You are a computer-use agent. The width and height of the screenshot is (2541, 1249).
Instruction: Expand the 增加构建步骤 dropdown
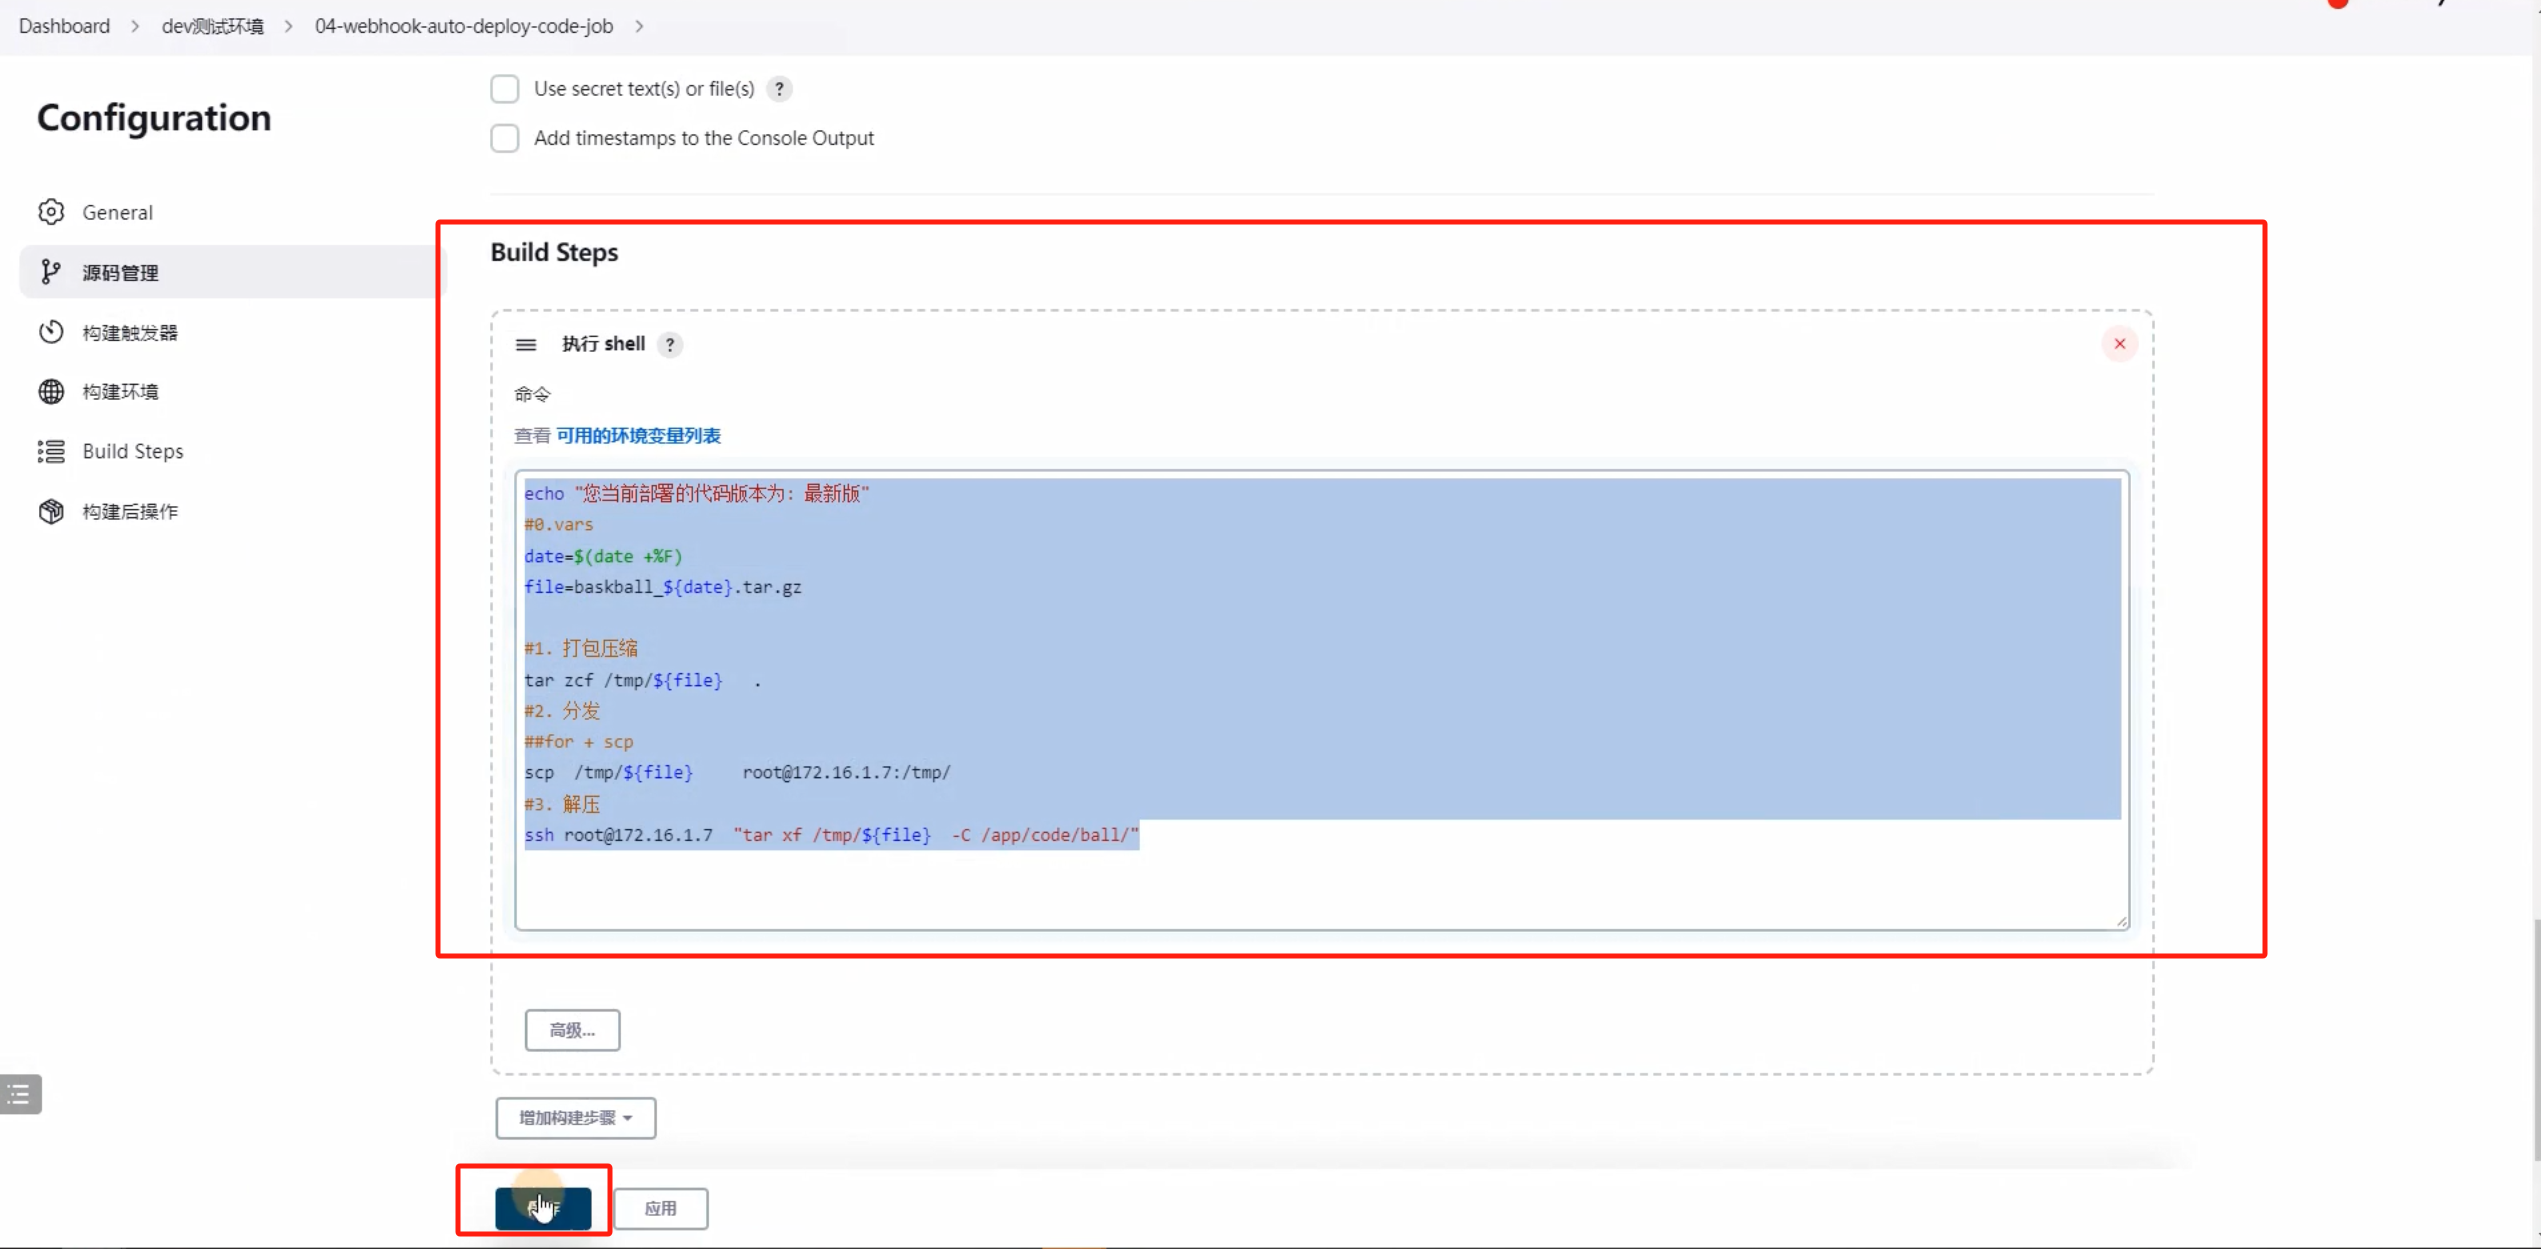click(575, 1118)
